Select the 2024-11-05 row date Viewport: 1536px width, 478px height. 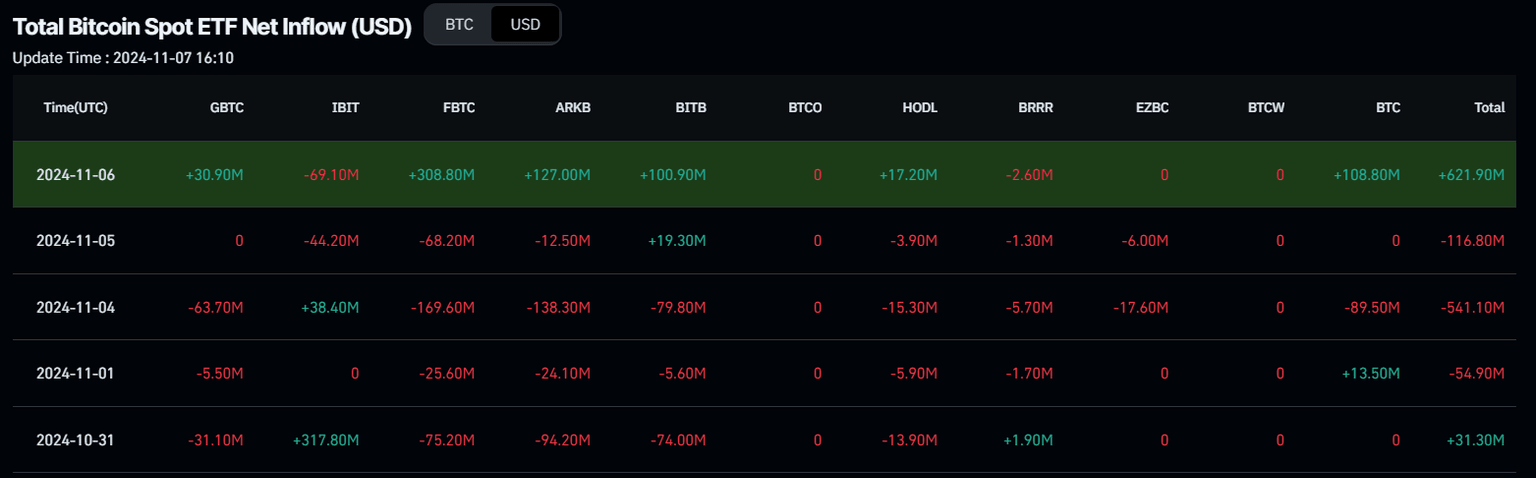point(76,241)
